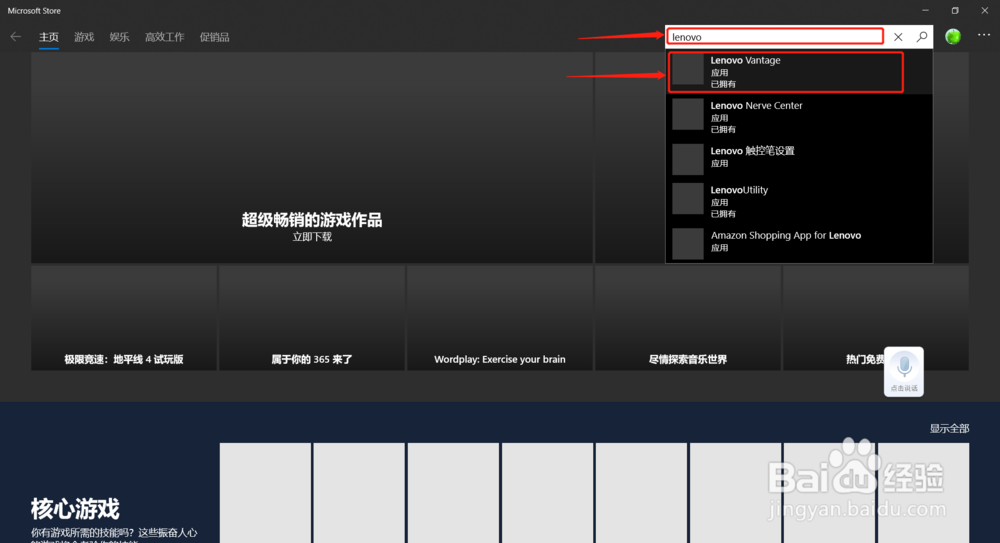Click the microphone speech button

coord(904,371)
